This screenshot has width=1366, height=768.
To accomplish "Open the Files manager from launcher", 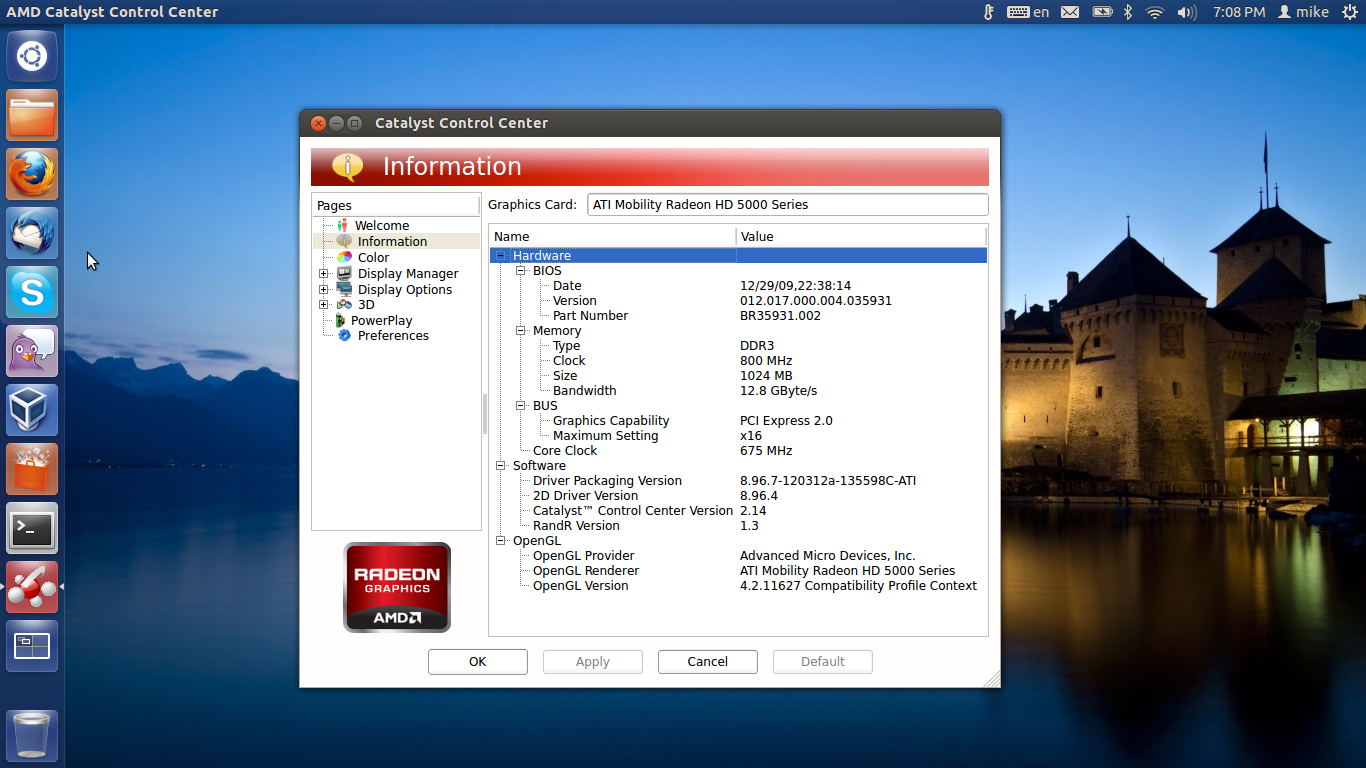I will pos(32,115).
